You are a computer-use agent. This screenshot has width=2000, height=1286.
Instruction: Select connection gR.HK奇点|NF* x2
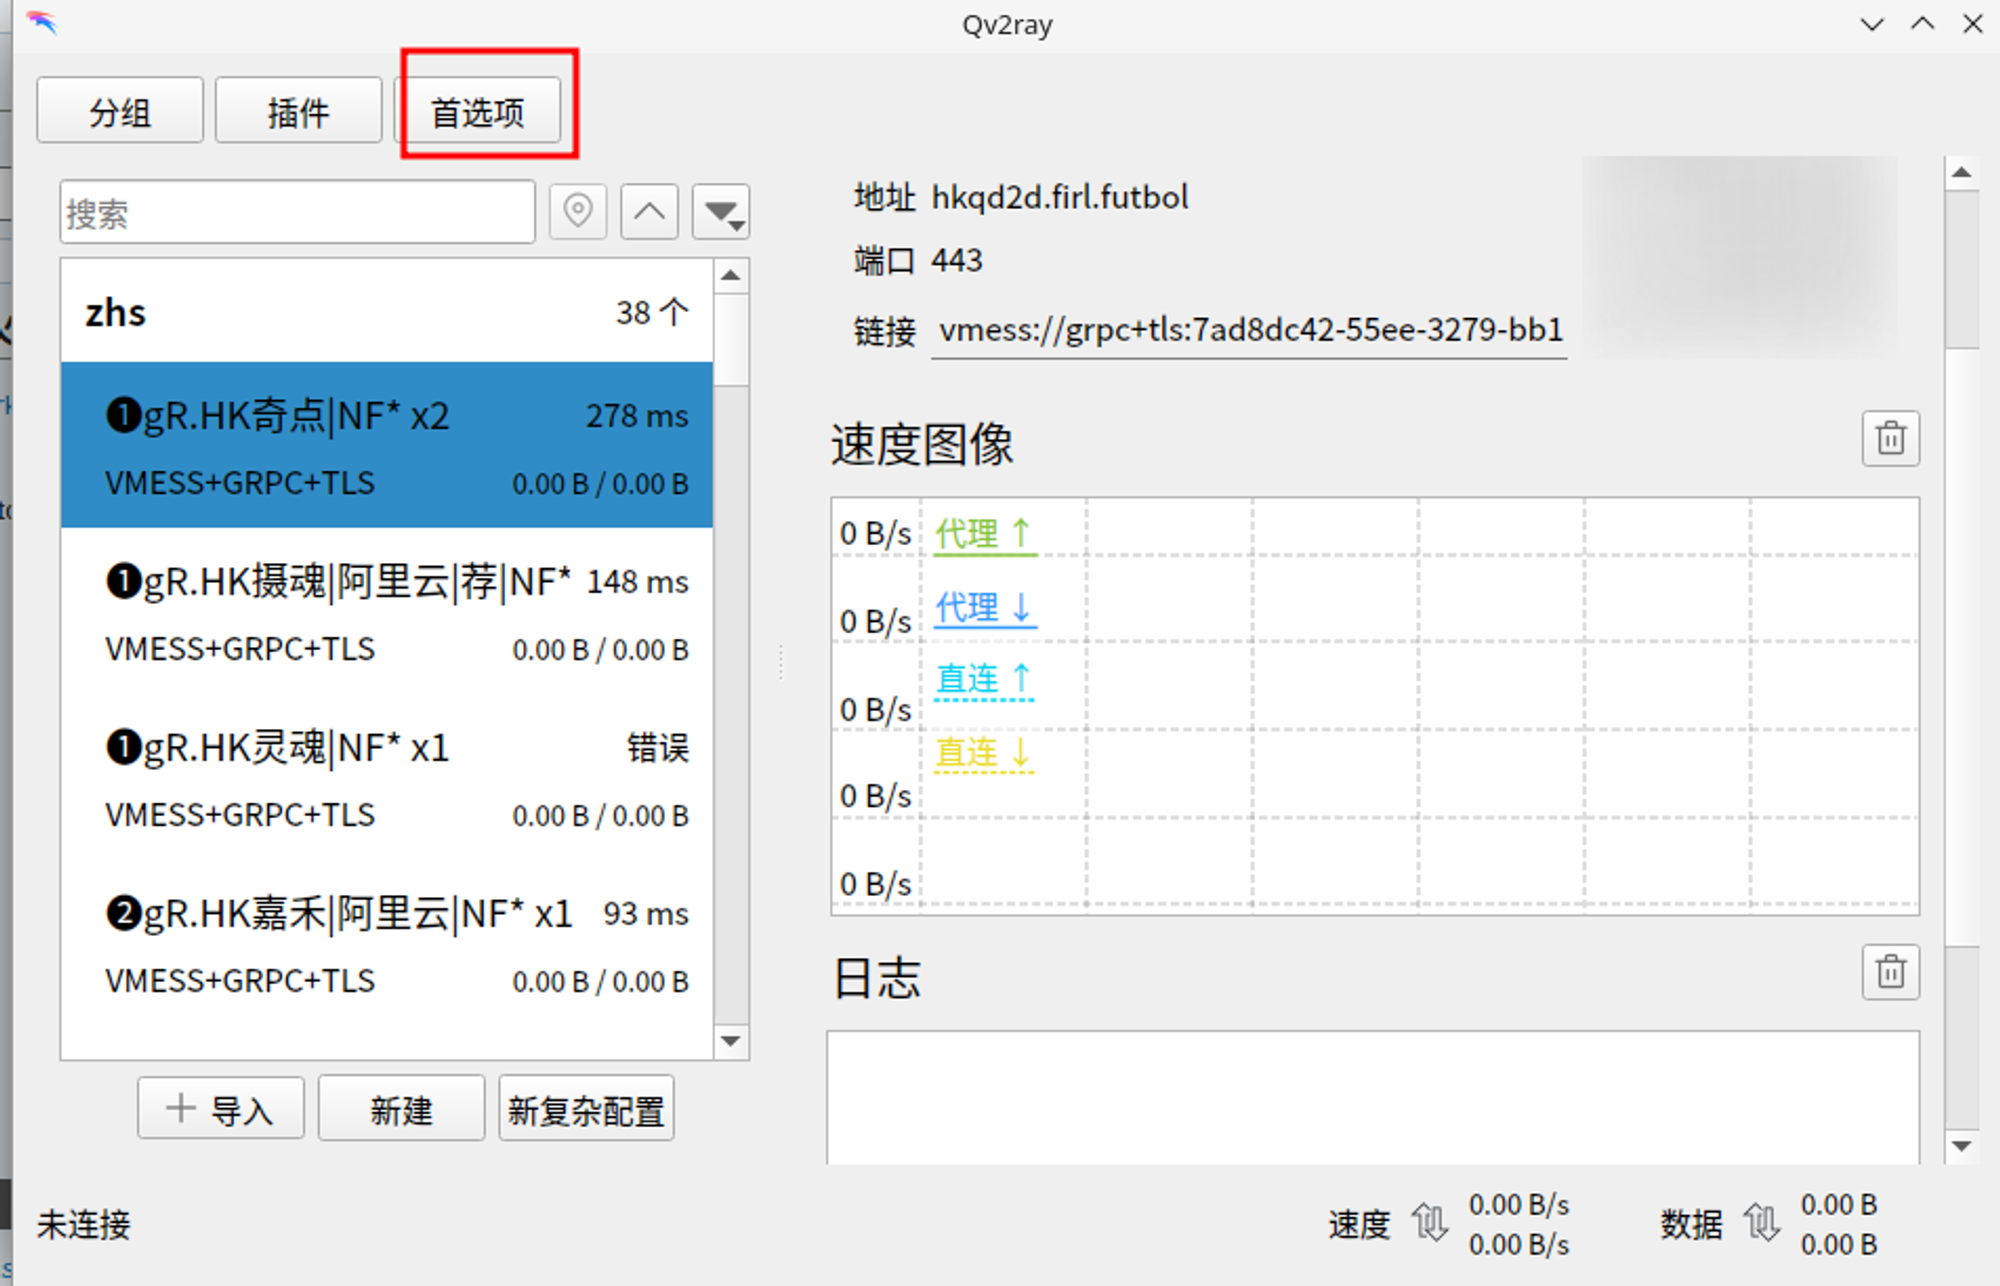pos(387,445)
